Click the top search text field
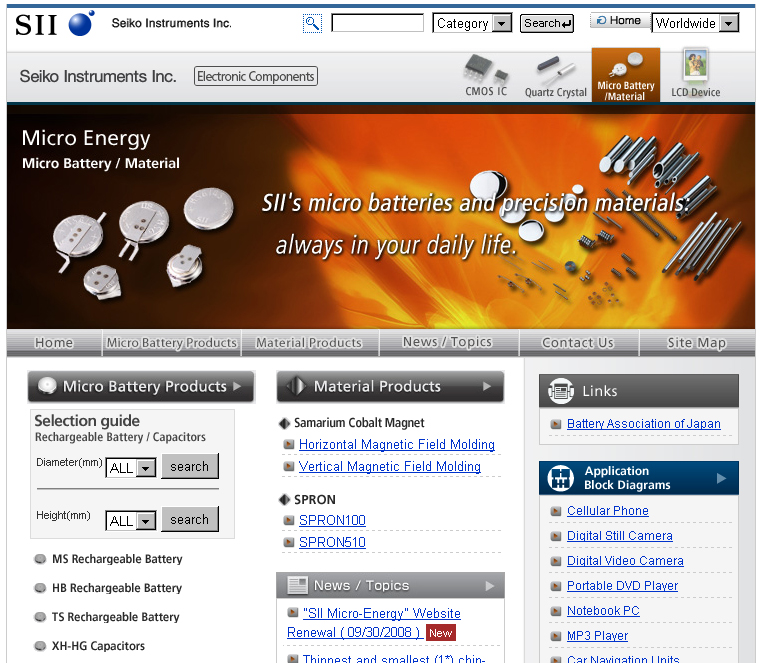This screenshot has width=762, height=663. 377,23
